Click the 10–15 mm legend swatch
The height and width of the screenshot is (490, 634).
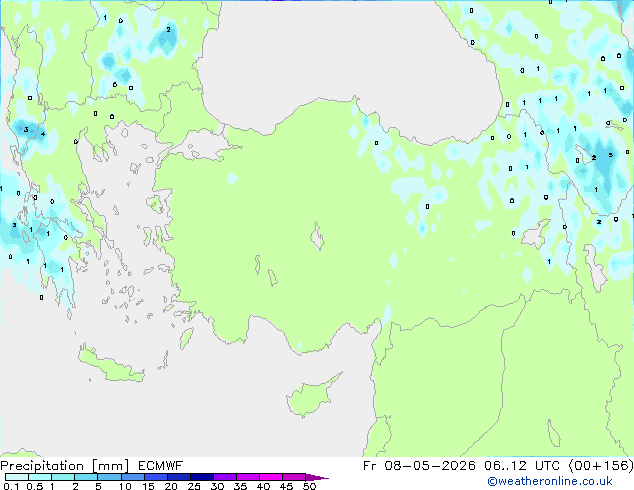[x=132, y=477]
